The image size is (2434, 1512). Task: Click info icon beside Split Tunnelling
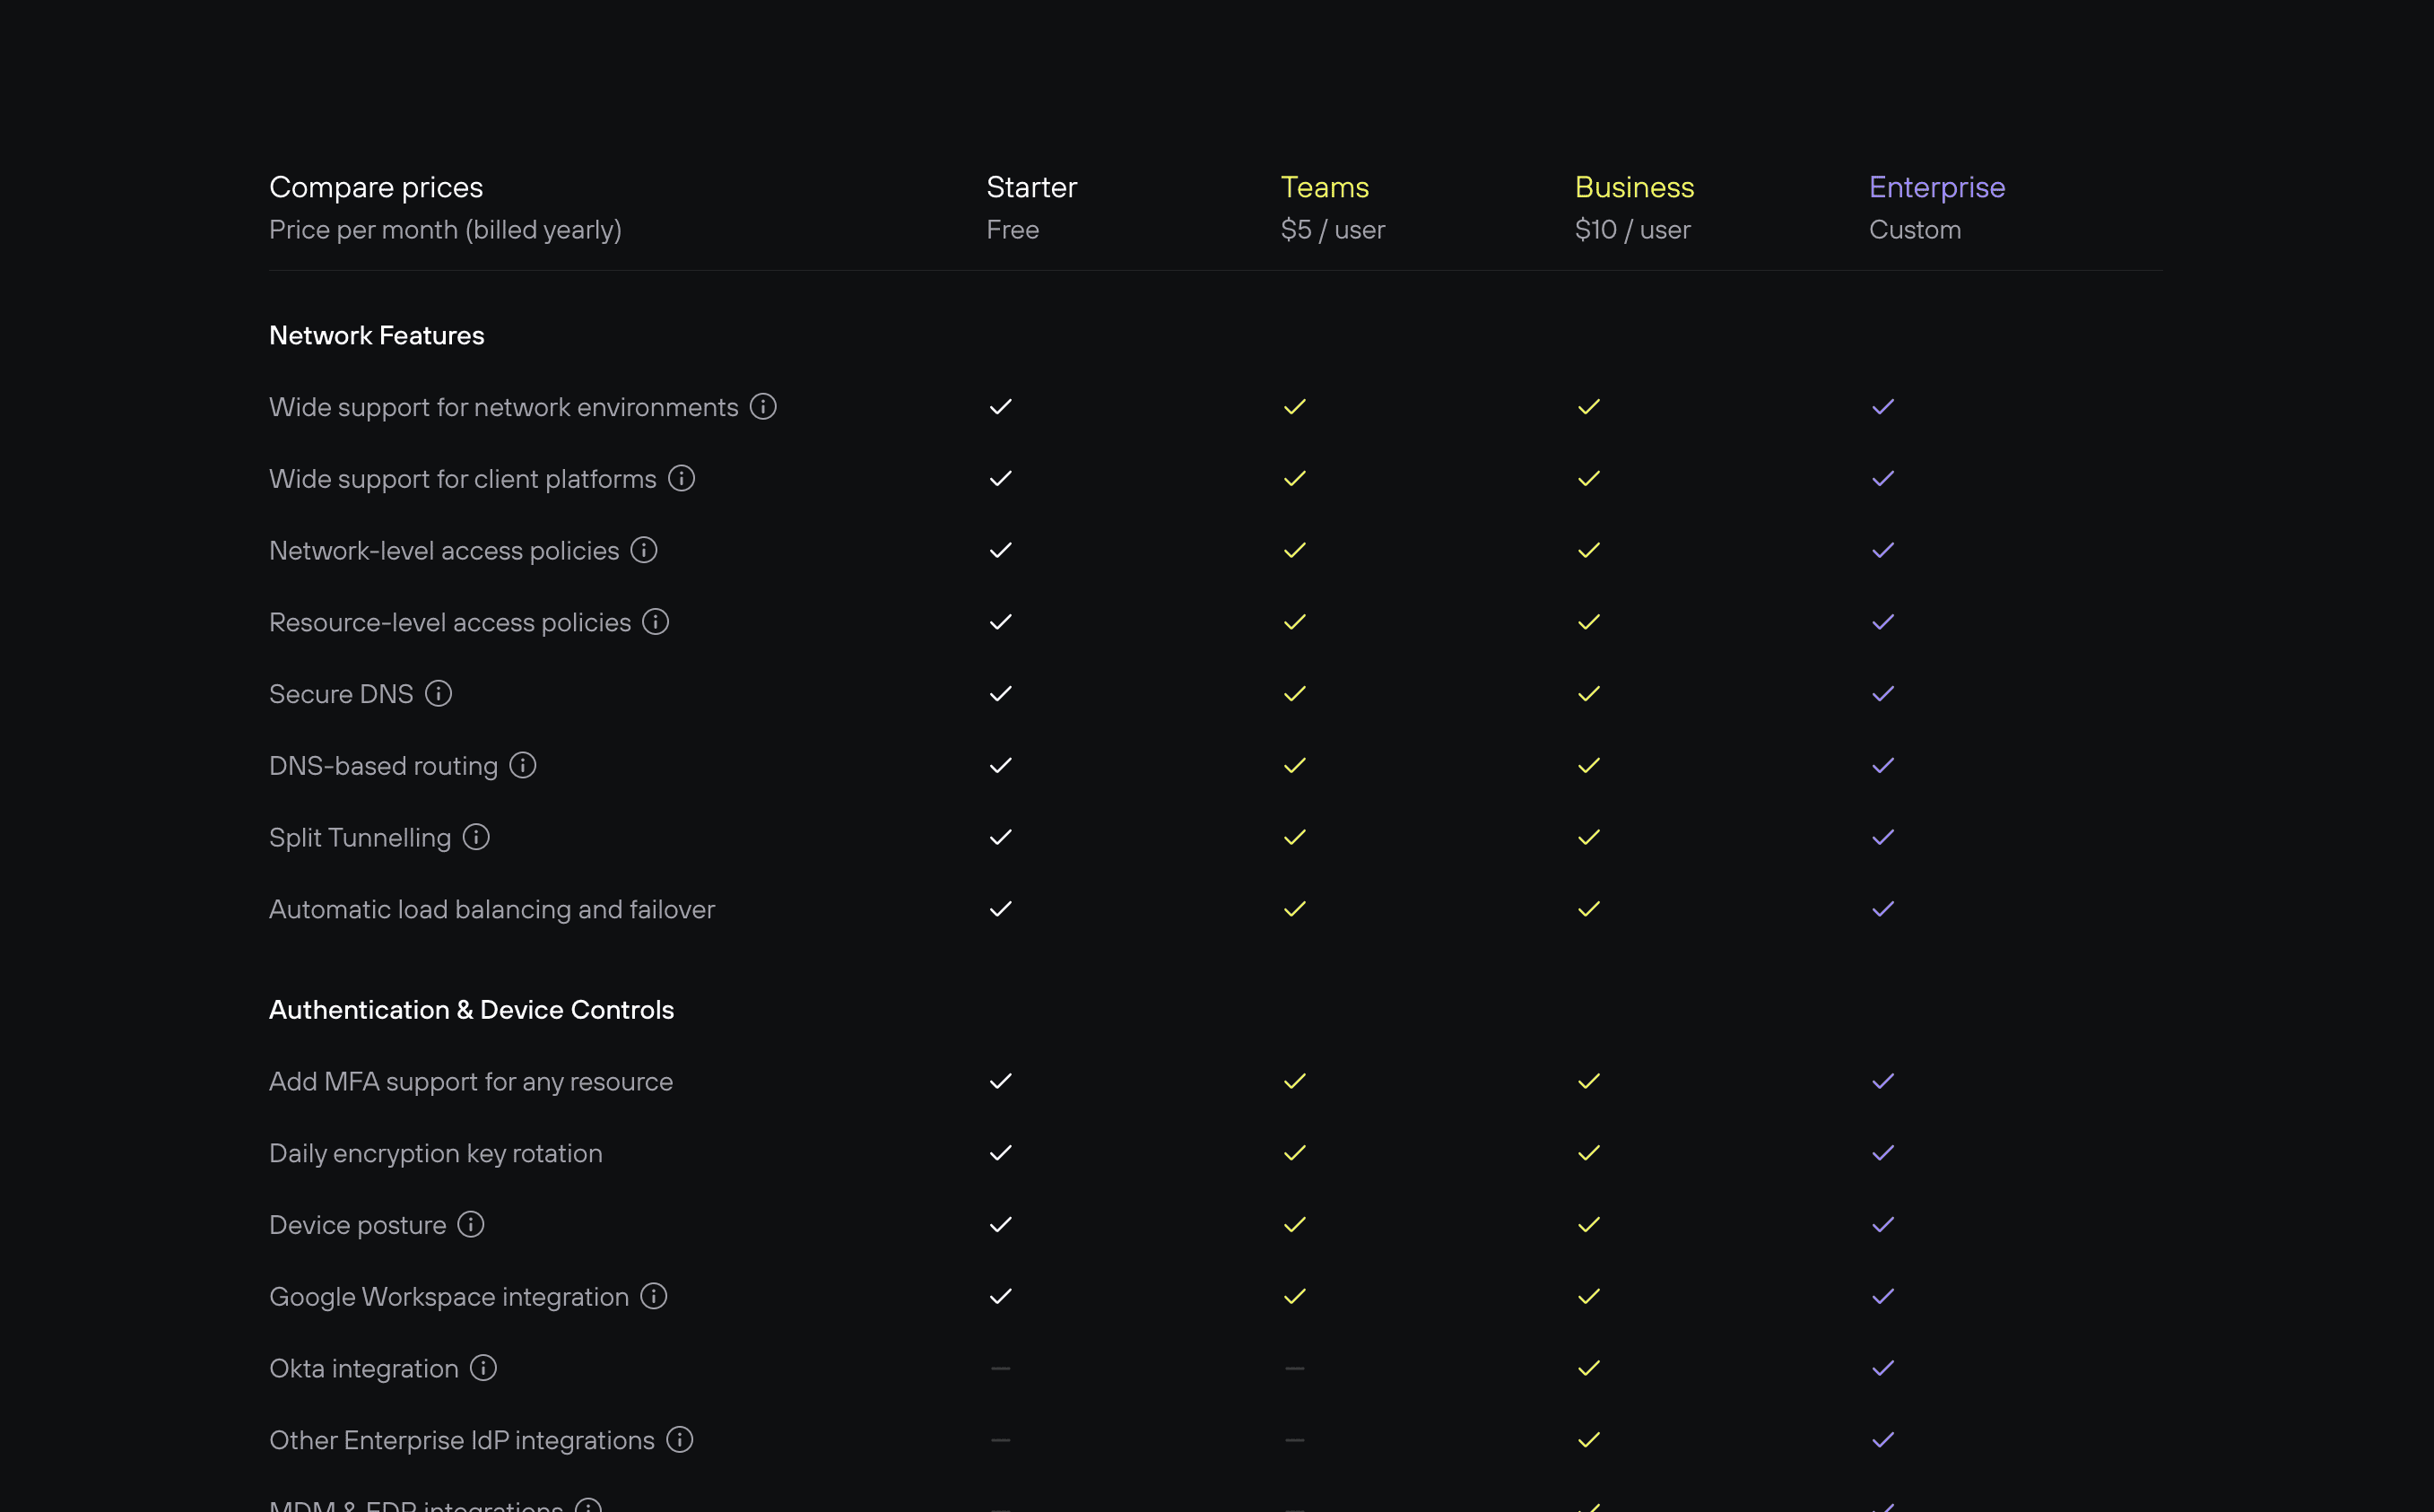476,837
